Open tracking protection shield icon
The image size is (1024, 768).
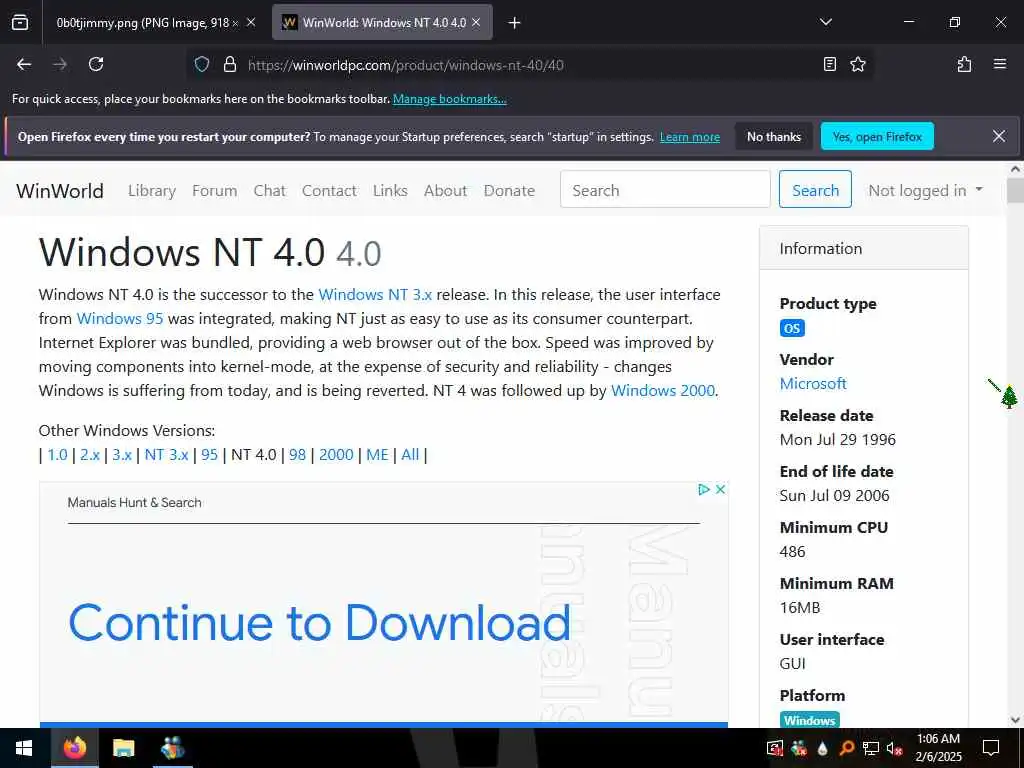point(202,64)
